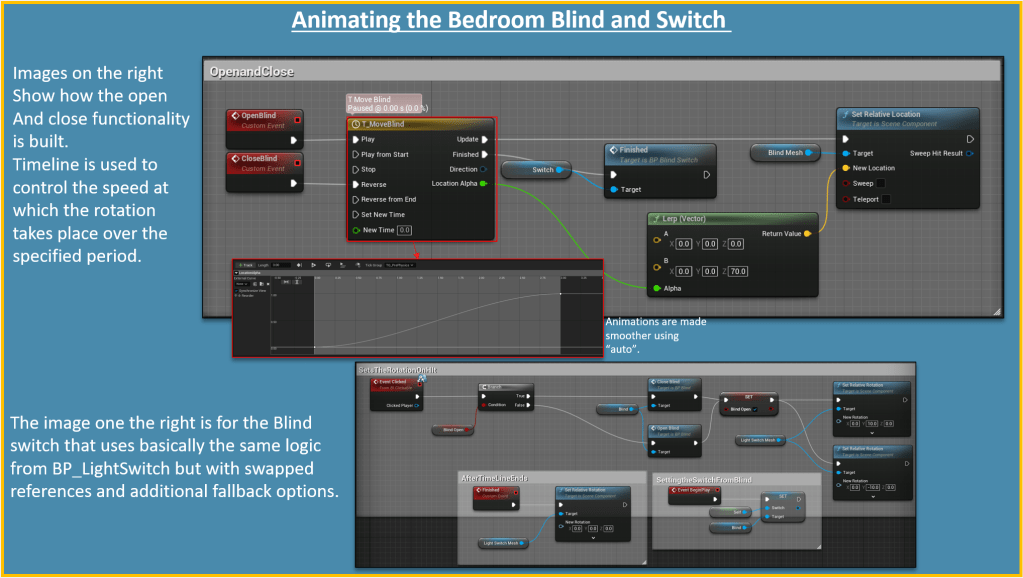Select the Switch variable node
Screen dimensions: 1023x578
click(542, 170)
